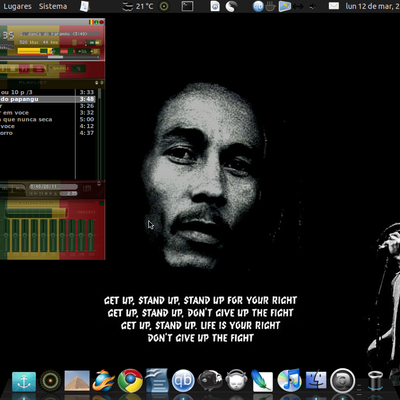This screenshot has height=400, width=400.
Task: Open the blue feather dock icon
Action: click(262, 380)
